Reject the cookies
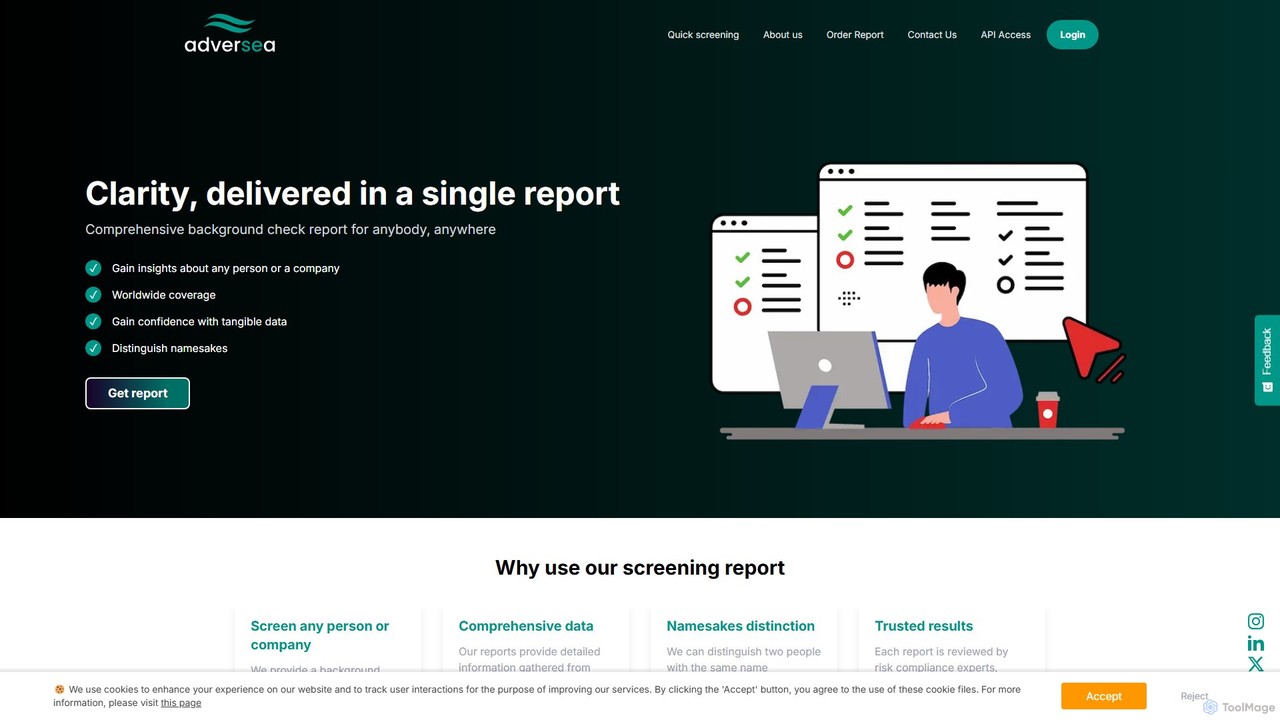Screen dimensions: 1280x720 [1194, 696]
